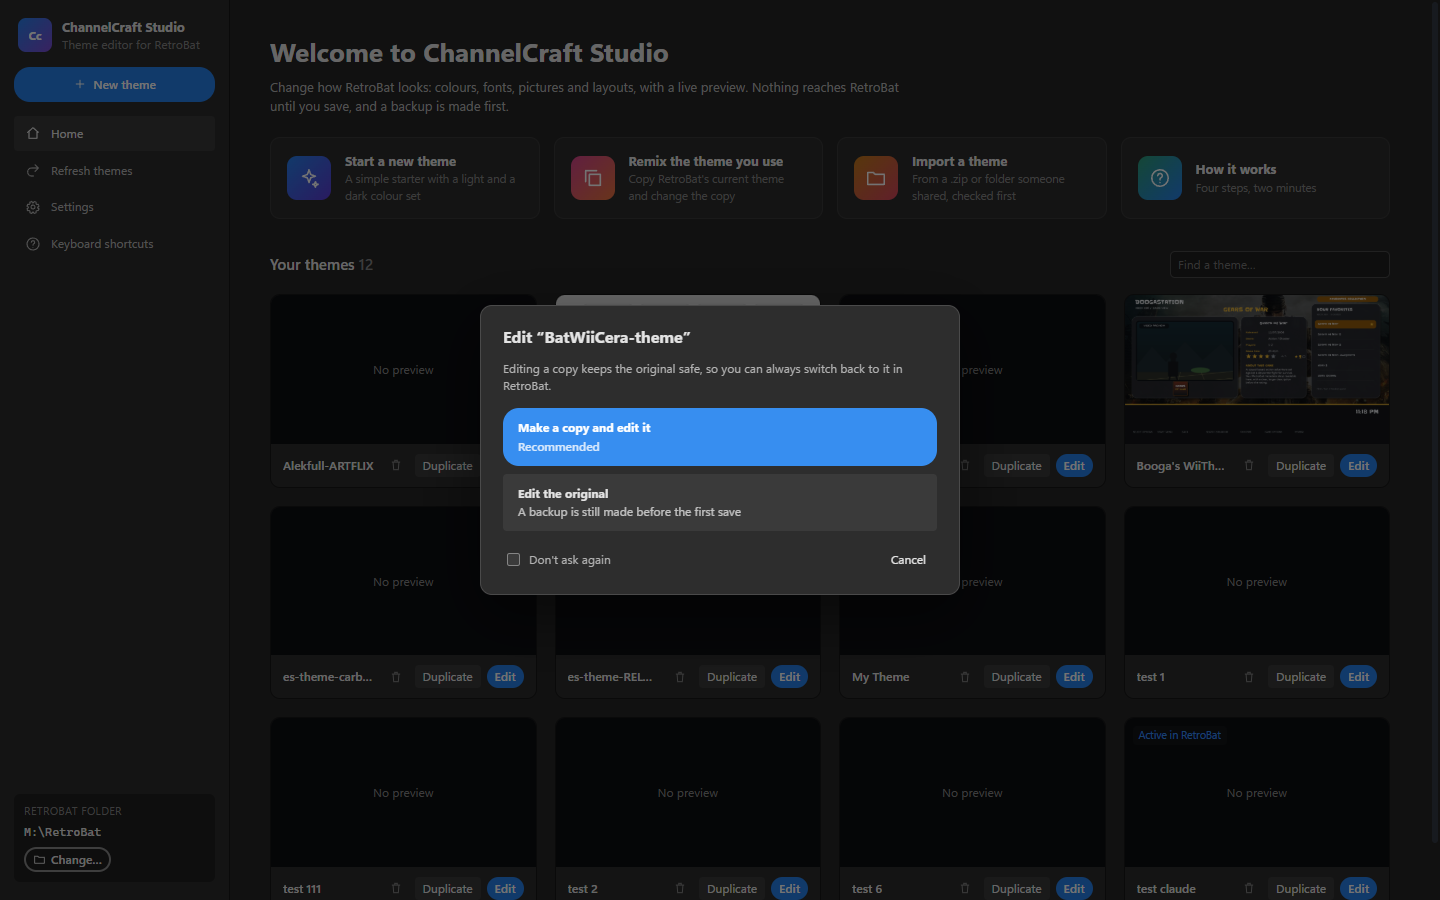The width and height of the screenshot is (1440, 900).
Task: Click Find a theme search field
Action: click(1280, 265)
